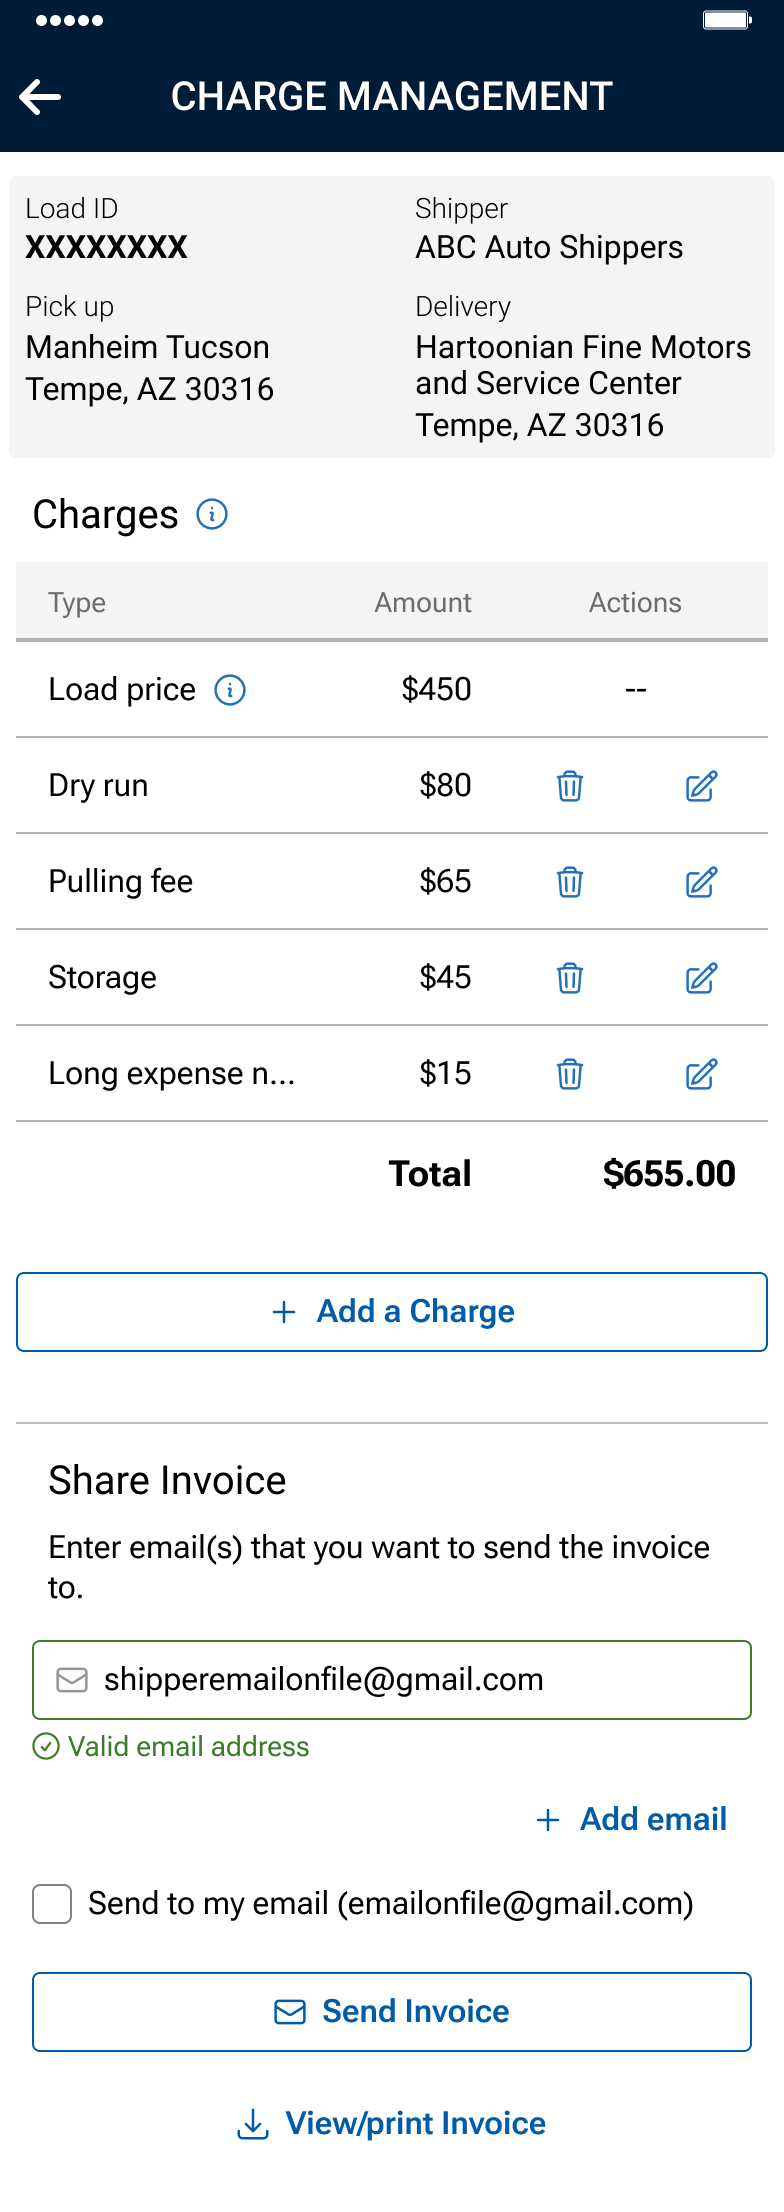Go back using the header arrow
The image size is (784, 2212).
40,97
